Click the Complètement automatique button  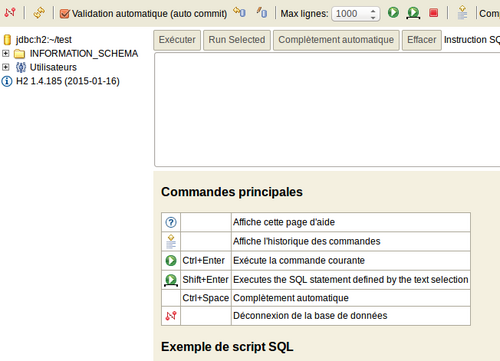[x=336, y=40]
